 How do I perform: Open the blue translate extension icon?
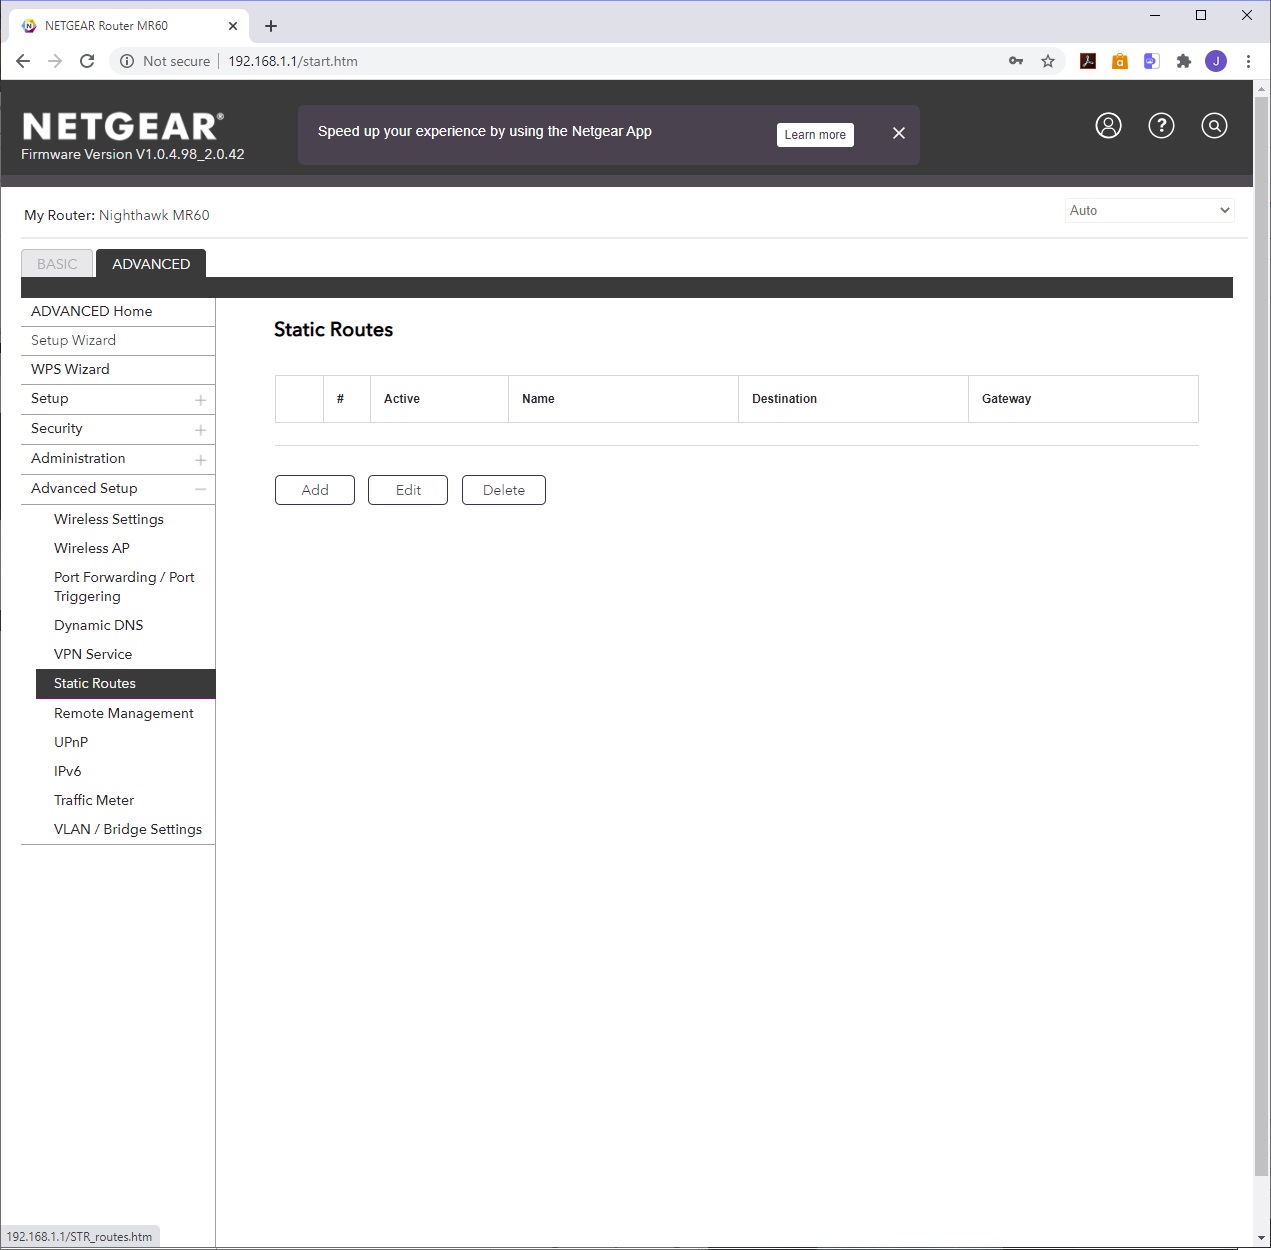[x=1152, y=61]
